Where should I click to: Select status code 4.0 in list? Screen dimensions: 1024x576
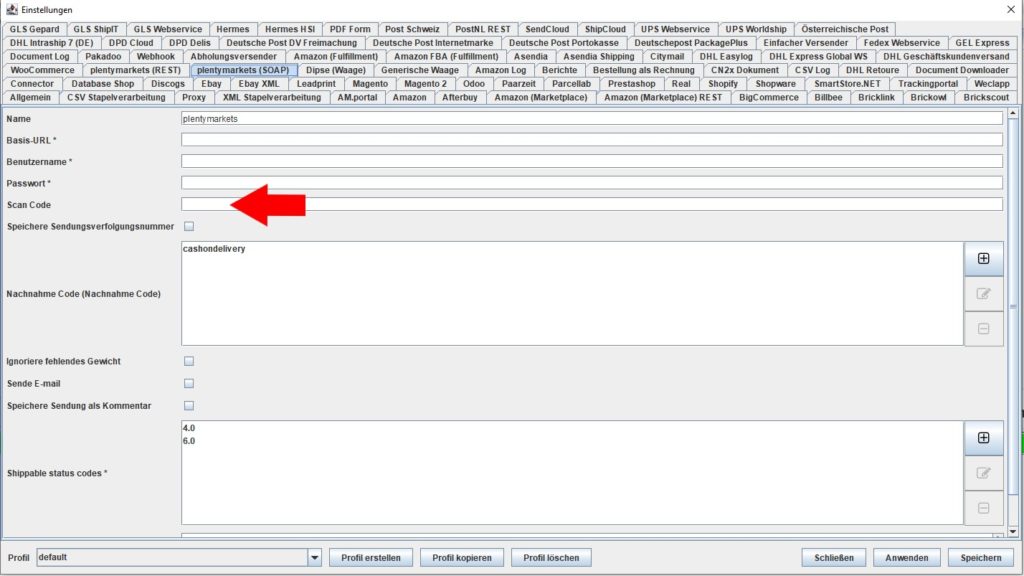[189, 428]
